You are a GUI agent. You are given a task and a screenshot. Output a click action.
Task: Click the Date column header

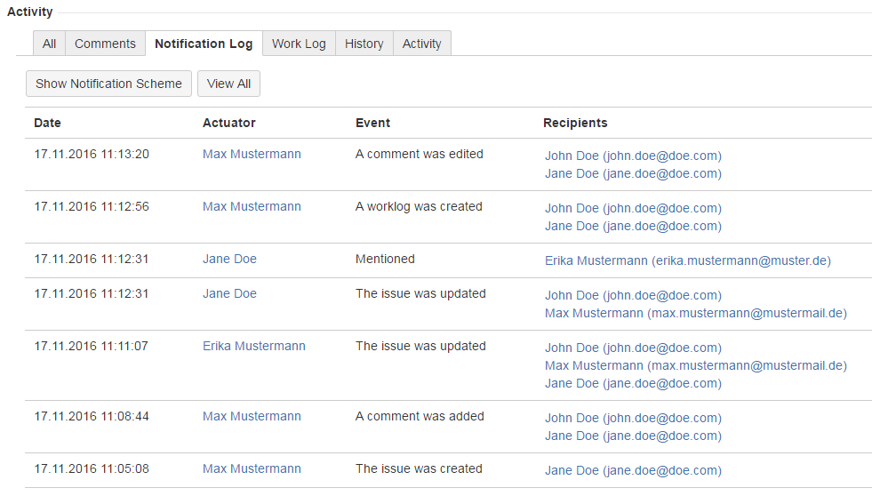[x=47, y=123]
